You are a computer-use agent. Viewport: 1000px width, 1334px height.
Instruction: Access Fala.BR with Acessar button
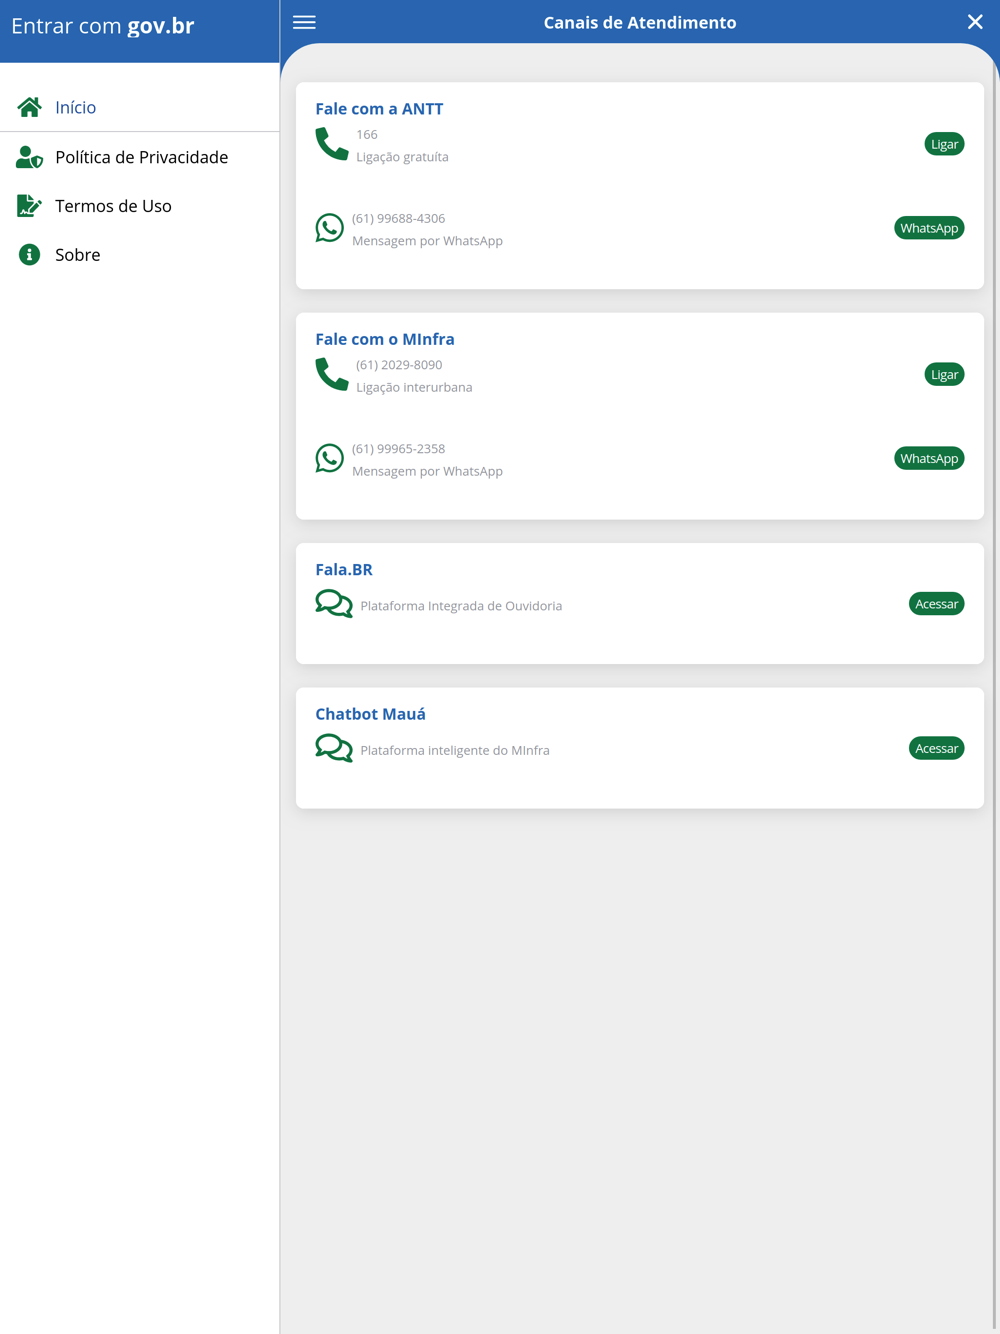pos(936,604)
